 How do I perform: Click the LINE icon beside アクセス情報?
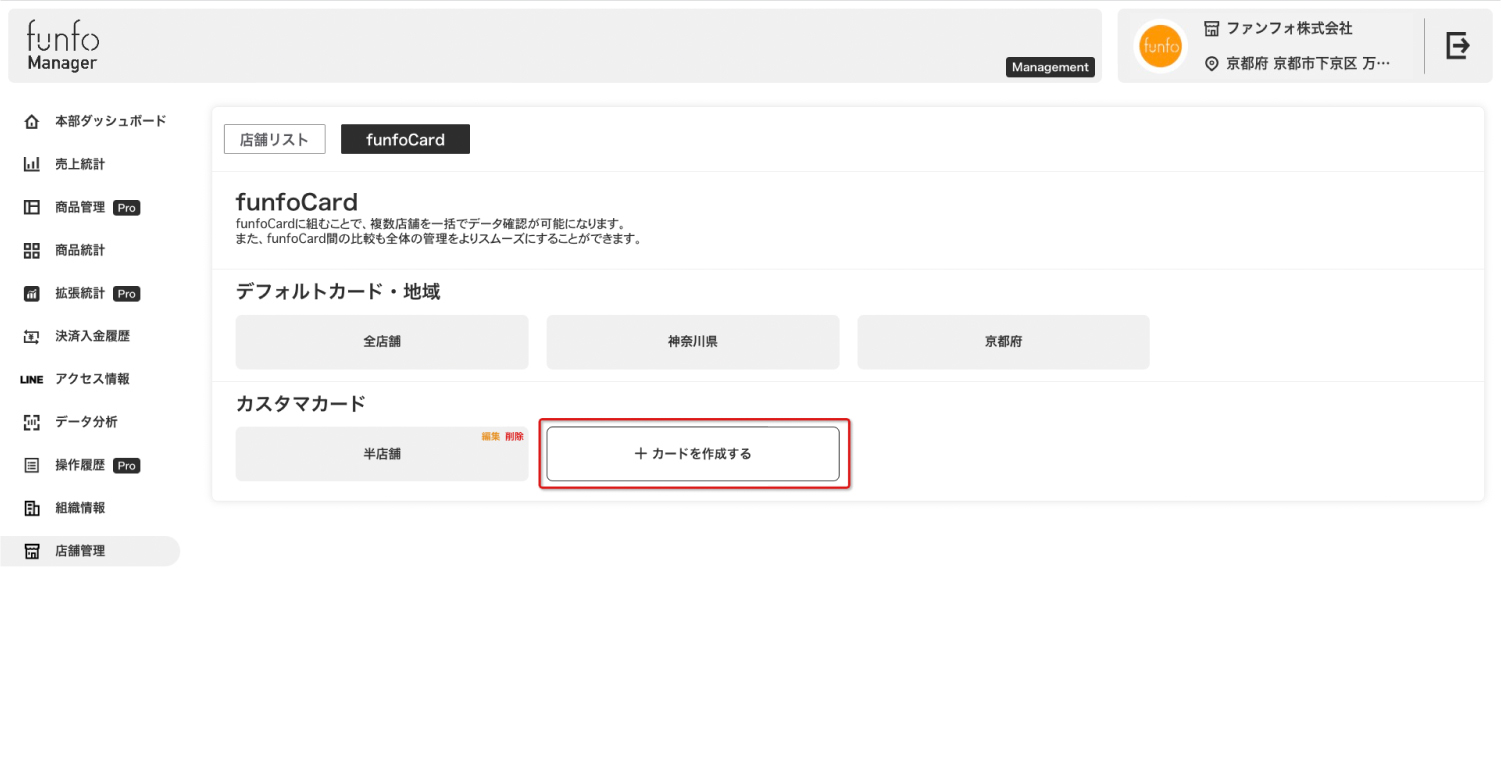pyautogui.click(x=32, y=379)
